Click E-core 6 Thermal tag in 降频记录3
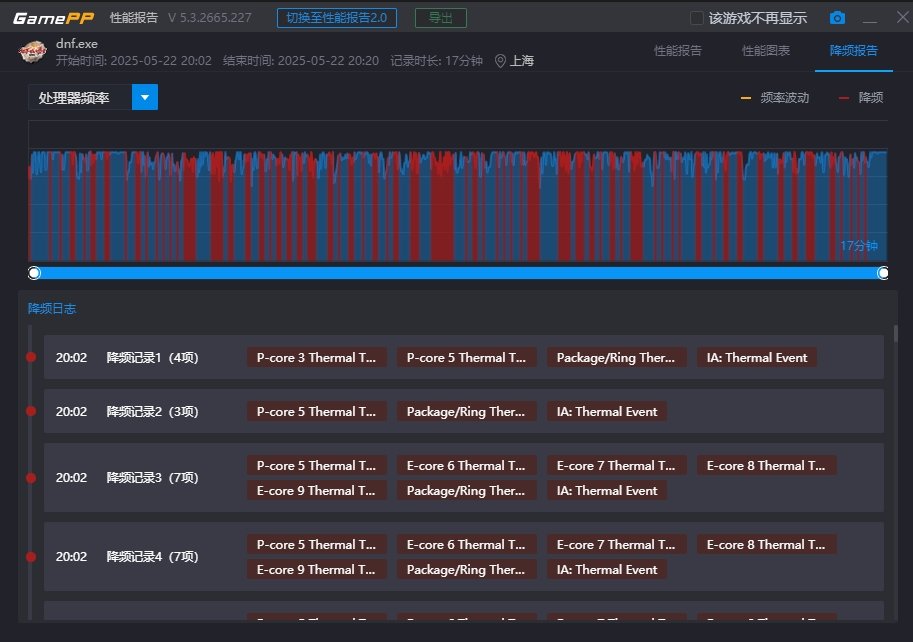 (x=466, y=466)
